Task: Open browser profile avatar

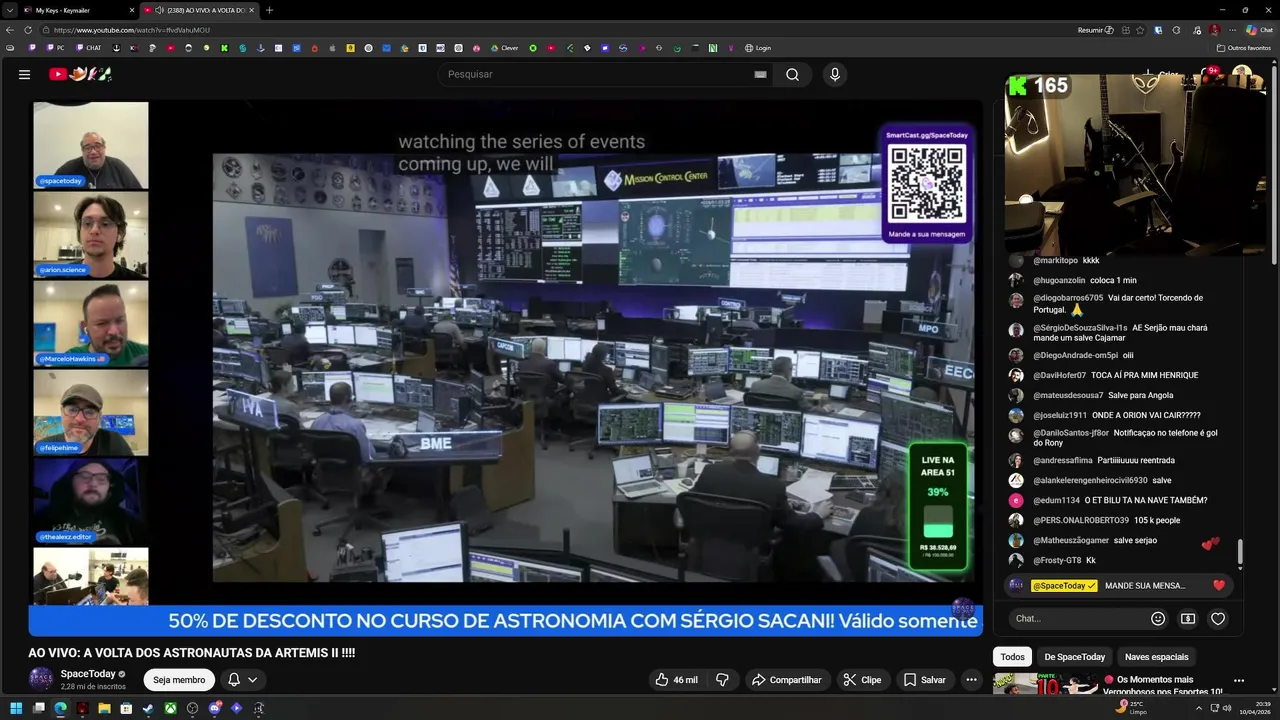Action: click(1214, 30)
